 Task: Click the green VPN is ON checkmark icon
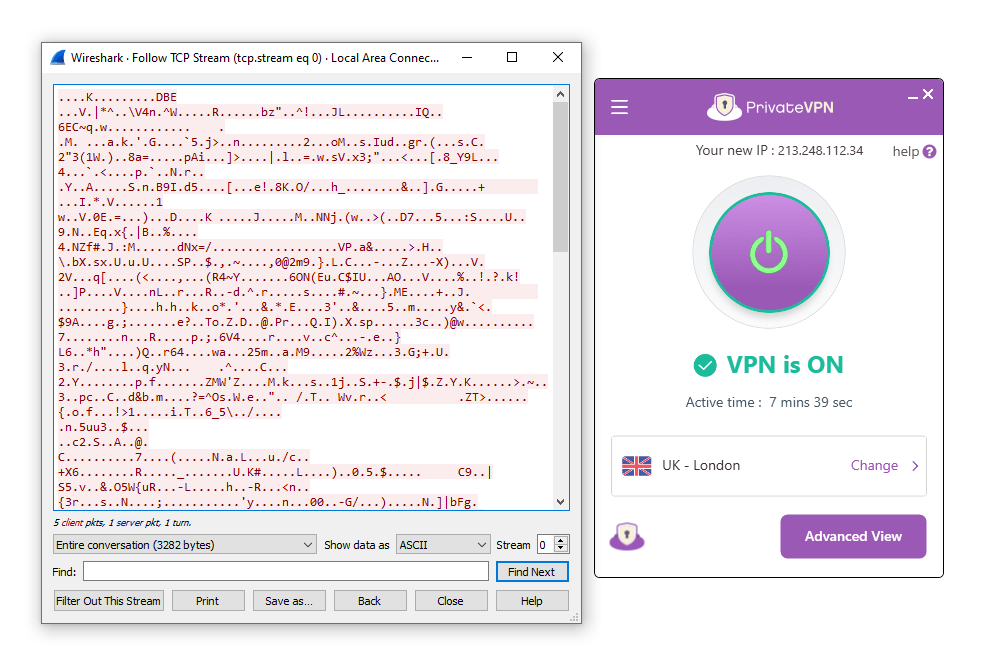point(705,365)
